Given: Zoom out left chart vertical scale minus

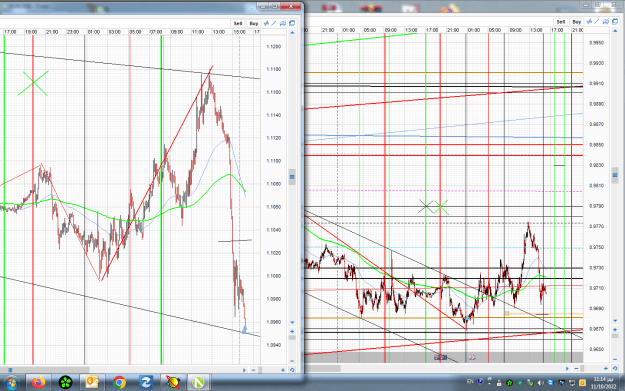Looking at the screenshot, I should [x=292, y=361].
